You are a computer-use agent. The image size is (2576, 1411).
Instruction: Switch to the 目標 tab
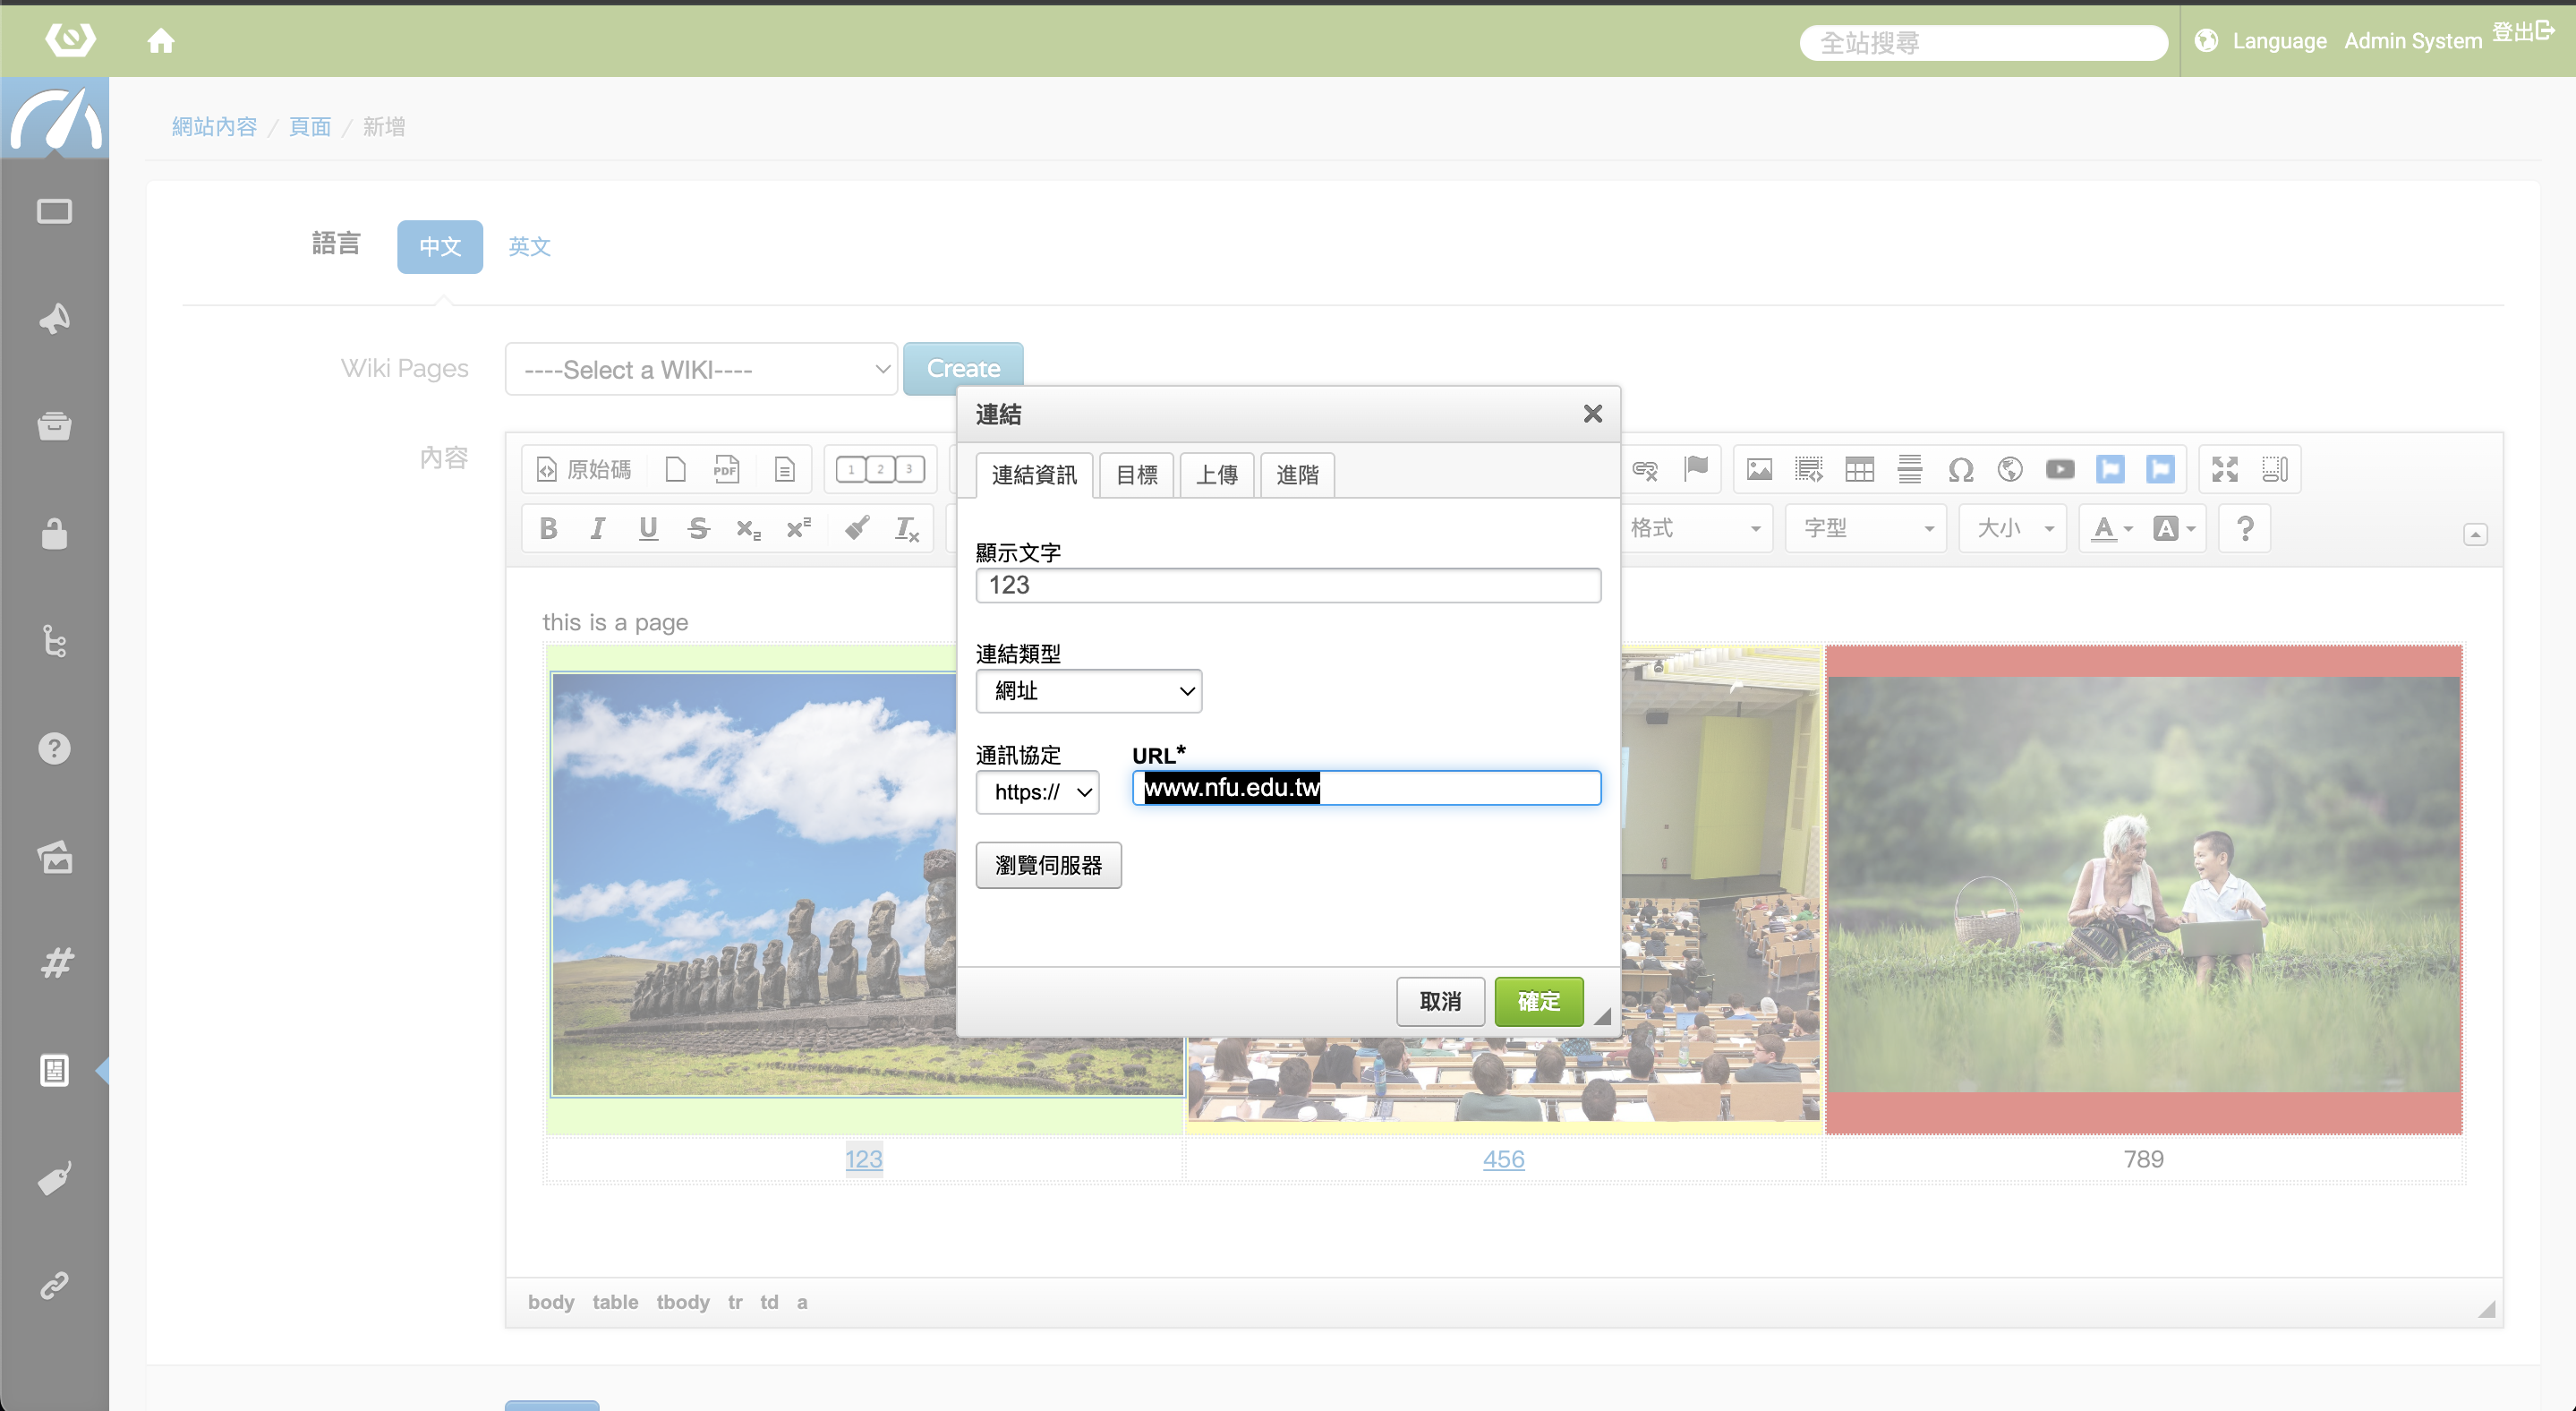point(1136,475)
